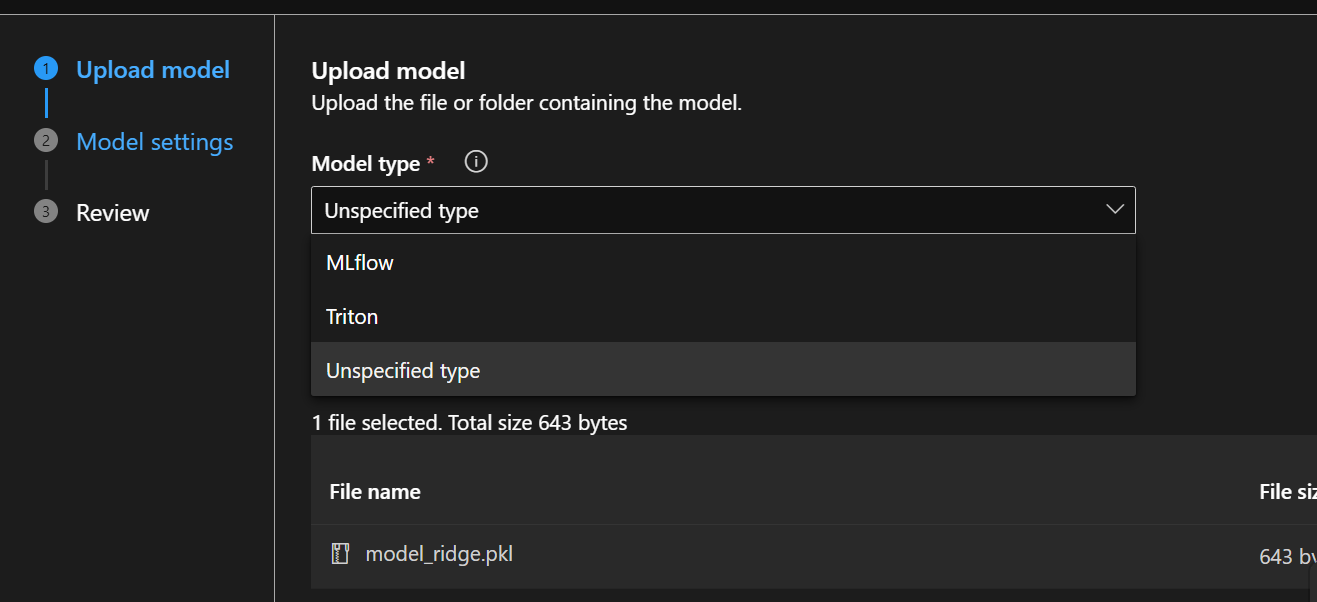Click the step 1 circle indicator

[x=46, y=69]
